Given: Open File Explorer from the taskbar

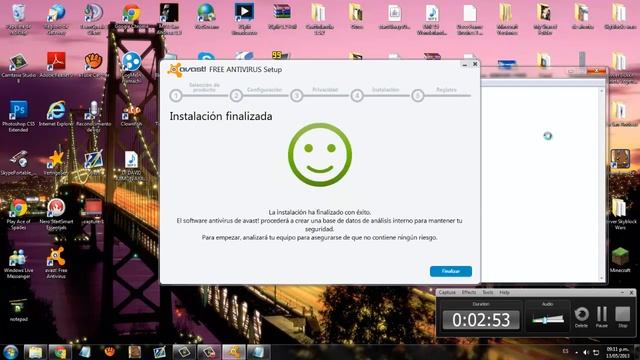Looking at the screenshot, I should click(x=35, y=352).
